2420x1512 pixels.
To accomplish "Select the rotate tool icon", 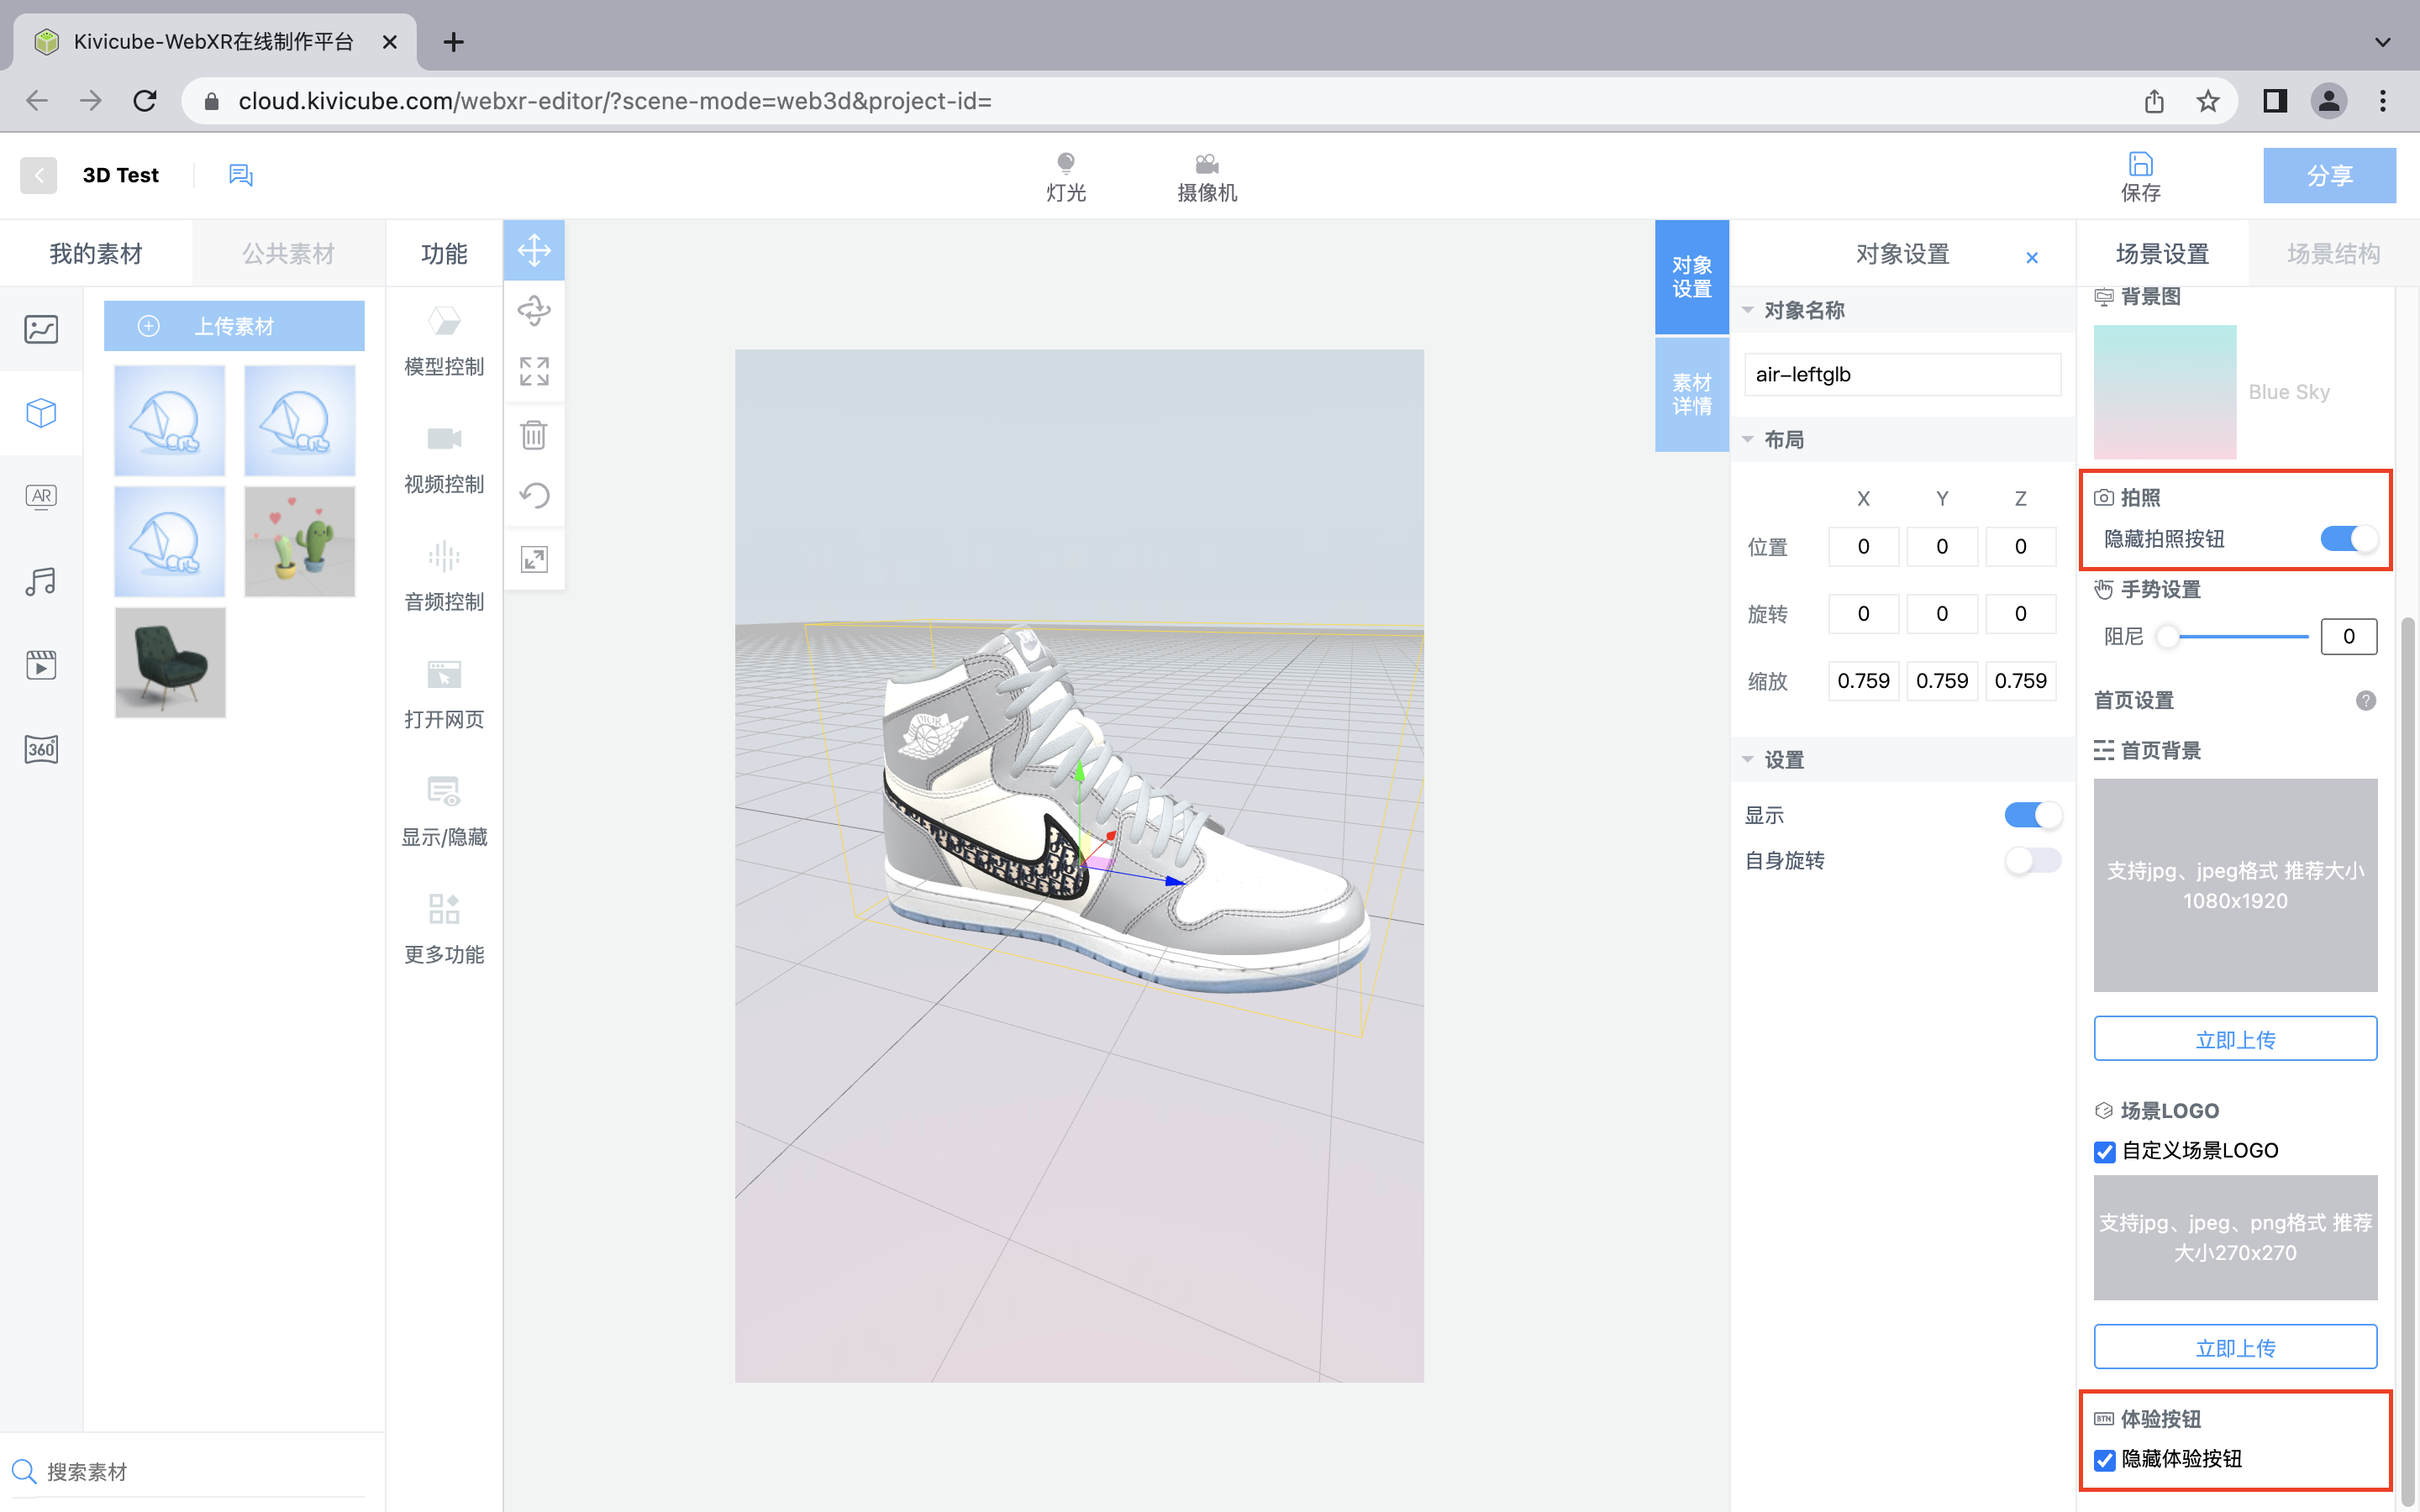I will point(534,311).
